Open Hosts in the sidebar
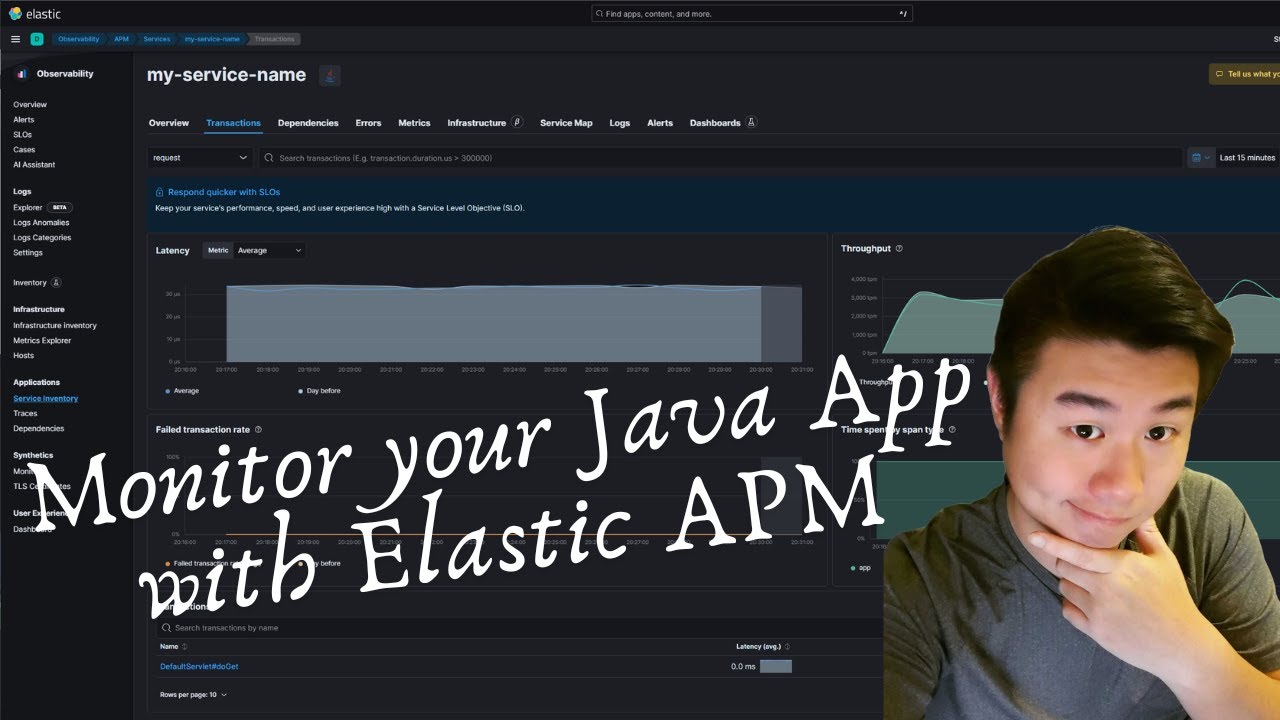Viewport: 1280px width, 720px height. click(23, 355)
